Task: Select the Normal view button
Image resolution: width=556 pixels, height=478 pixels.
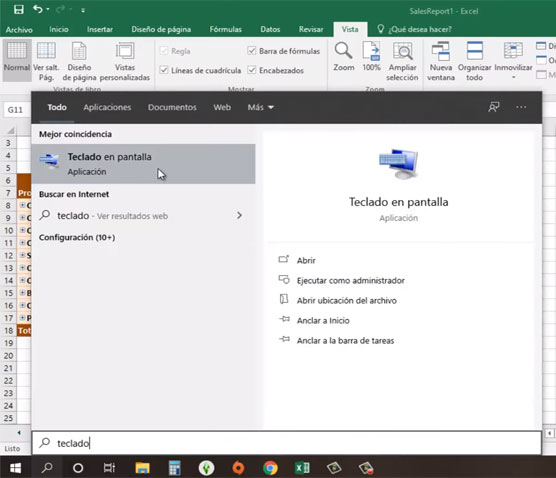Action: pos(17,60)
